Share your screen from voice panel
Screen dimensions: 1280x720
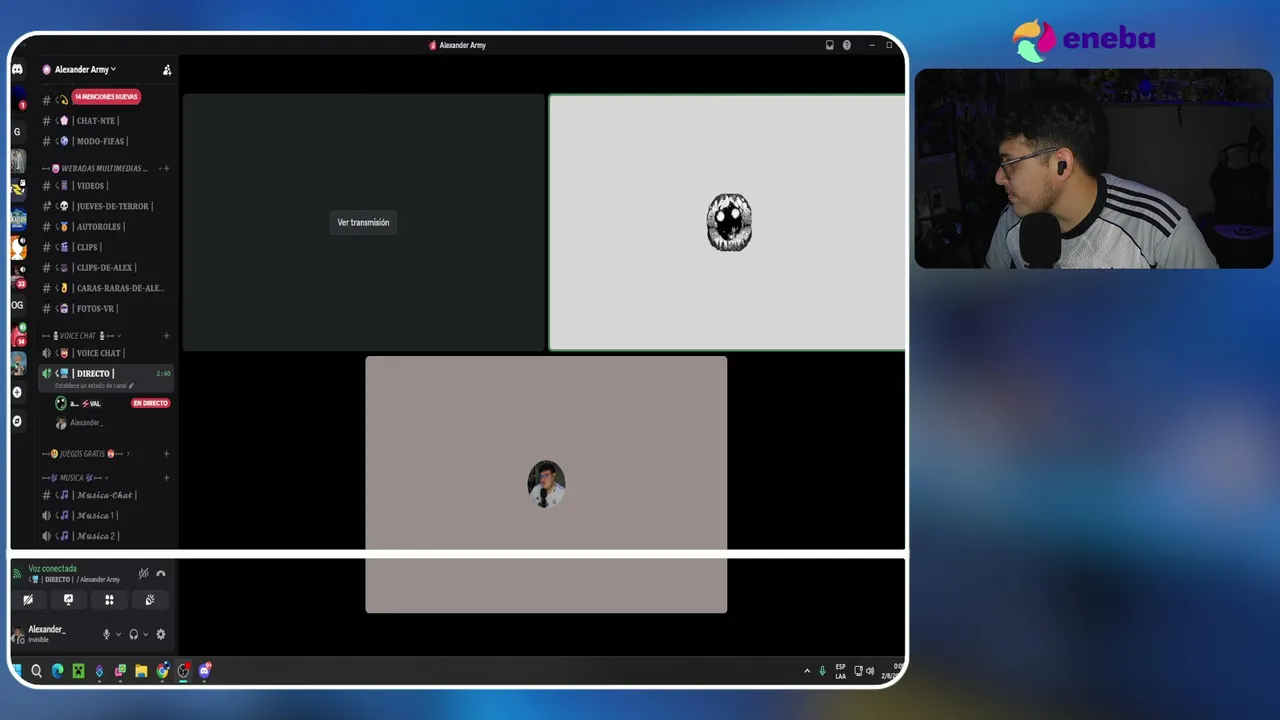[x=68, y=600]
